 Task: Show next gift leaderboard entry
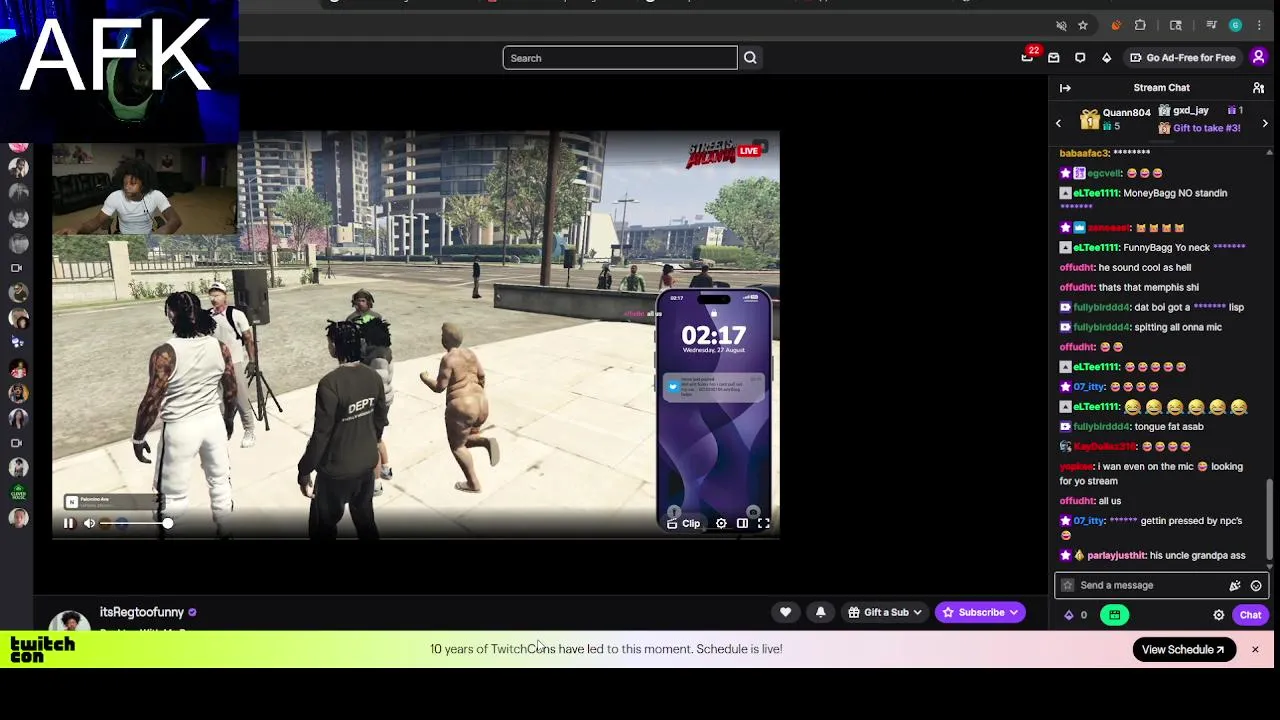click(1265, 123)
